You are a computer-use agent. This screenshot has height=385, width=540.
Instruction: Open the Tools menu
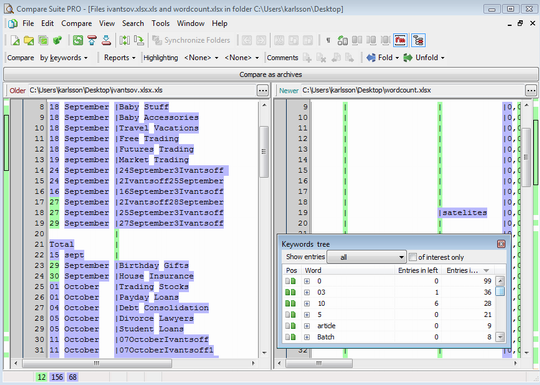[160, 23]
